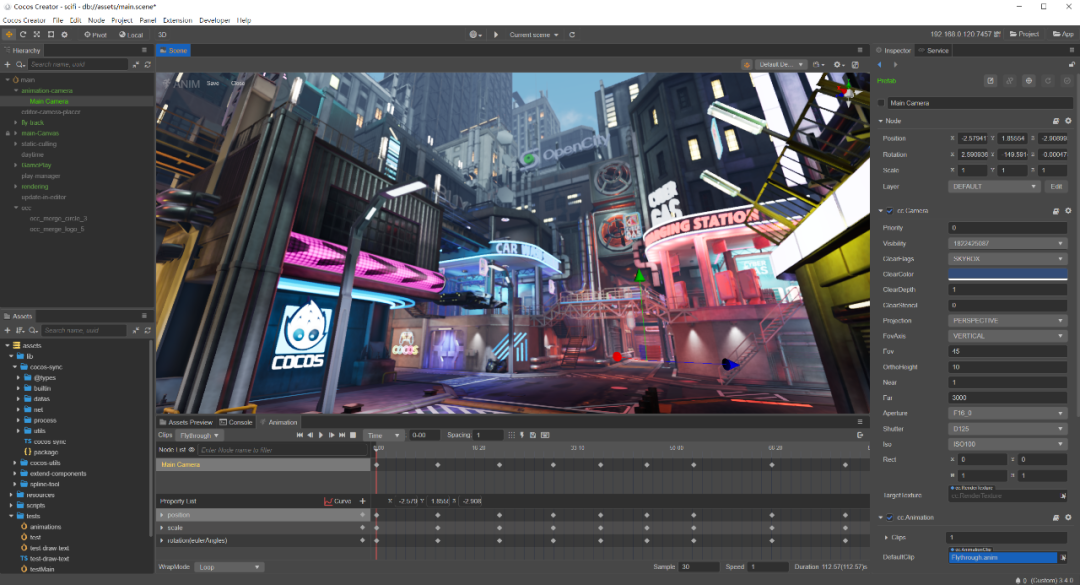Expand the rotation(eulerAngles) property row
1080x585 pixels.
pyautogui.click(x=163, y=541)
